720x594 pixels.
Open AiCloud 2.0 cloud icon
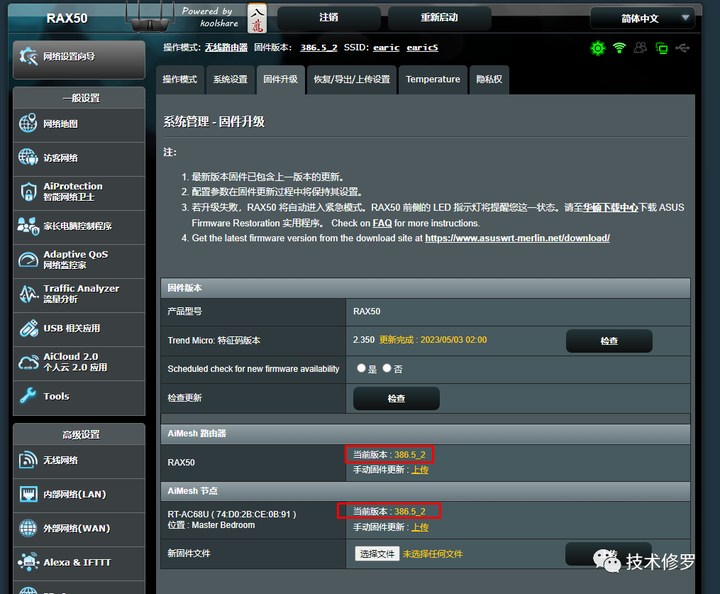[28, 362]
